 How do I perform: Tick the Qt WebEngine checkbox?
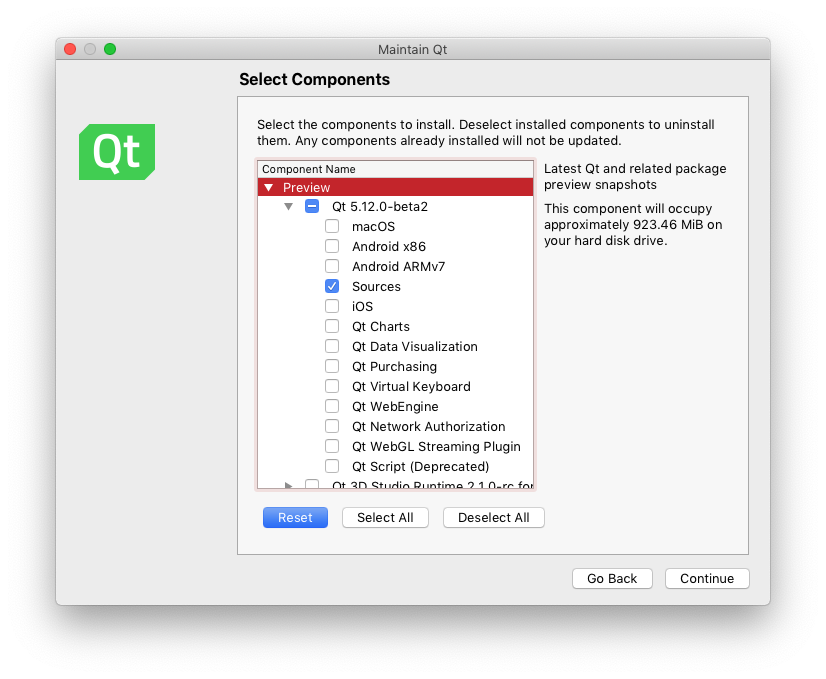(332, 407)
